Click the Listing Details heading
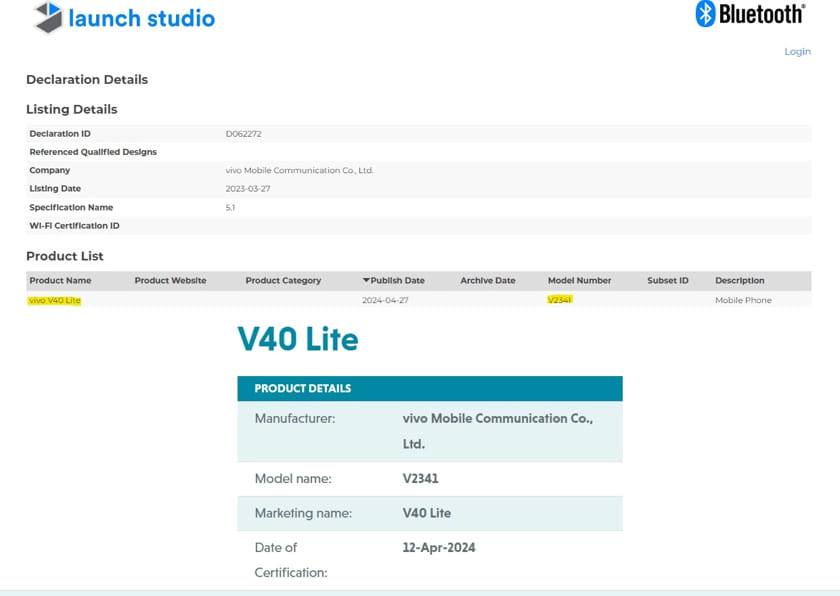Image resolution: width=840 pixels, height=596 pixels. point(72,109)
